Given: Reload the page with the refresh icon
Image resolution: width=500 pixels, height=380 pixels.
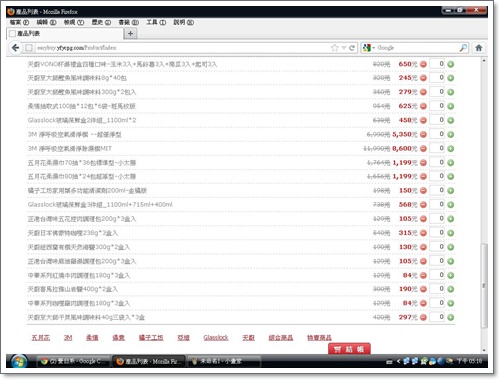Looking at the screenshot, I should point(352,48).
